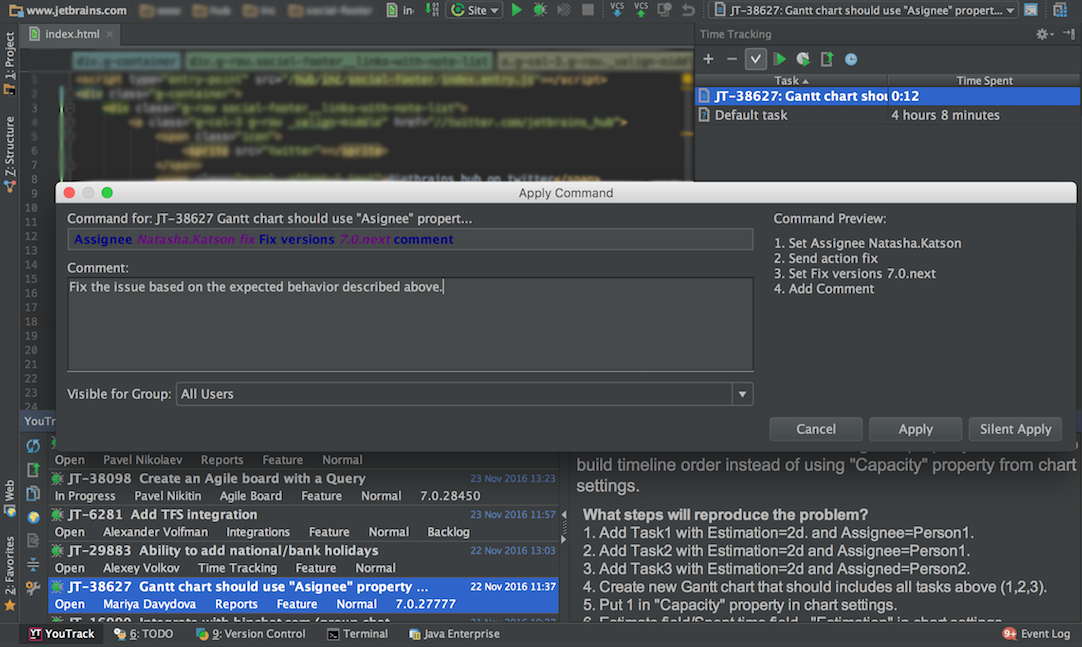Open YouTrack settings with the wrench icon
The image size is (1082, 647).
tap(32, 588)
